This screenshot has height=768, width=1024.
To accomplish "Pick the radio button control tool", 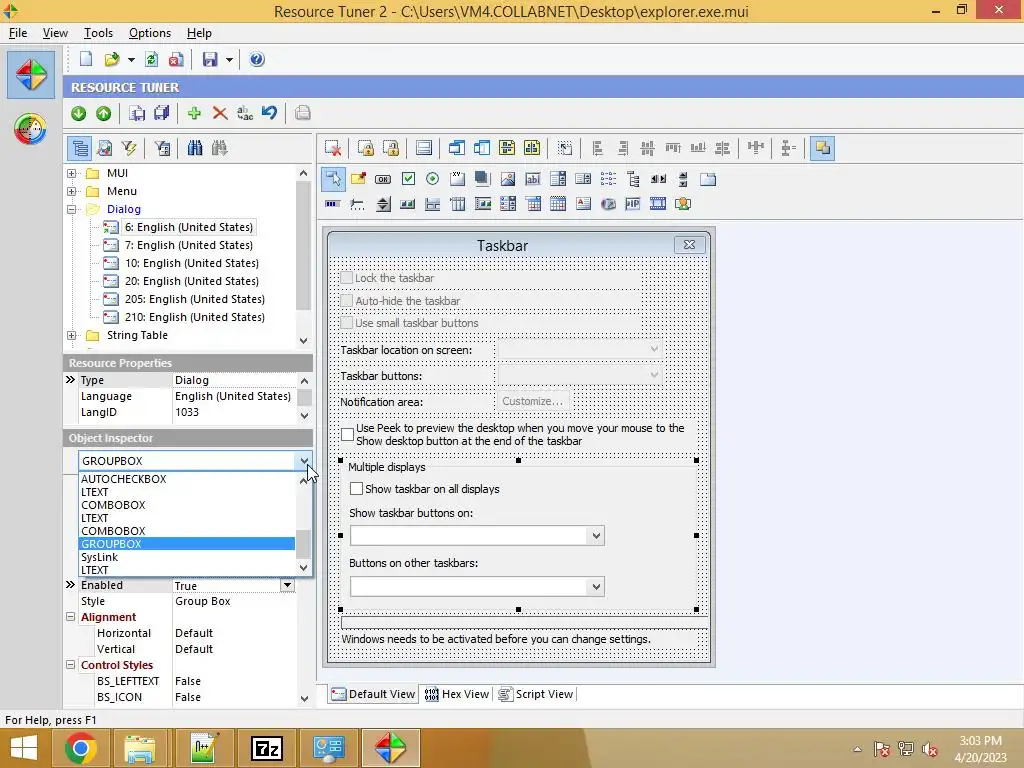I will pyautogui.click(x=432, y=179).
